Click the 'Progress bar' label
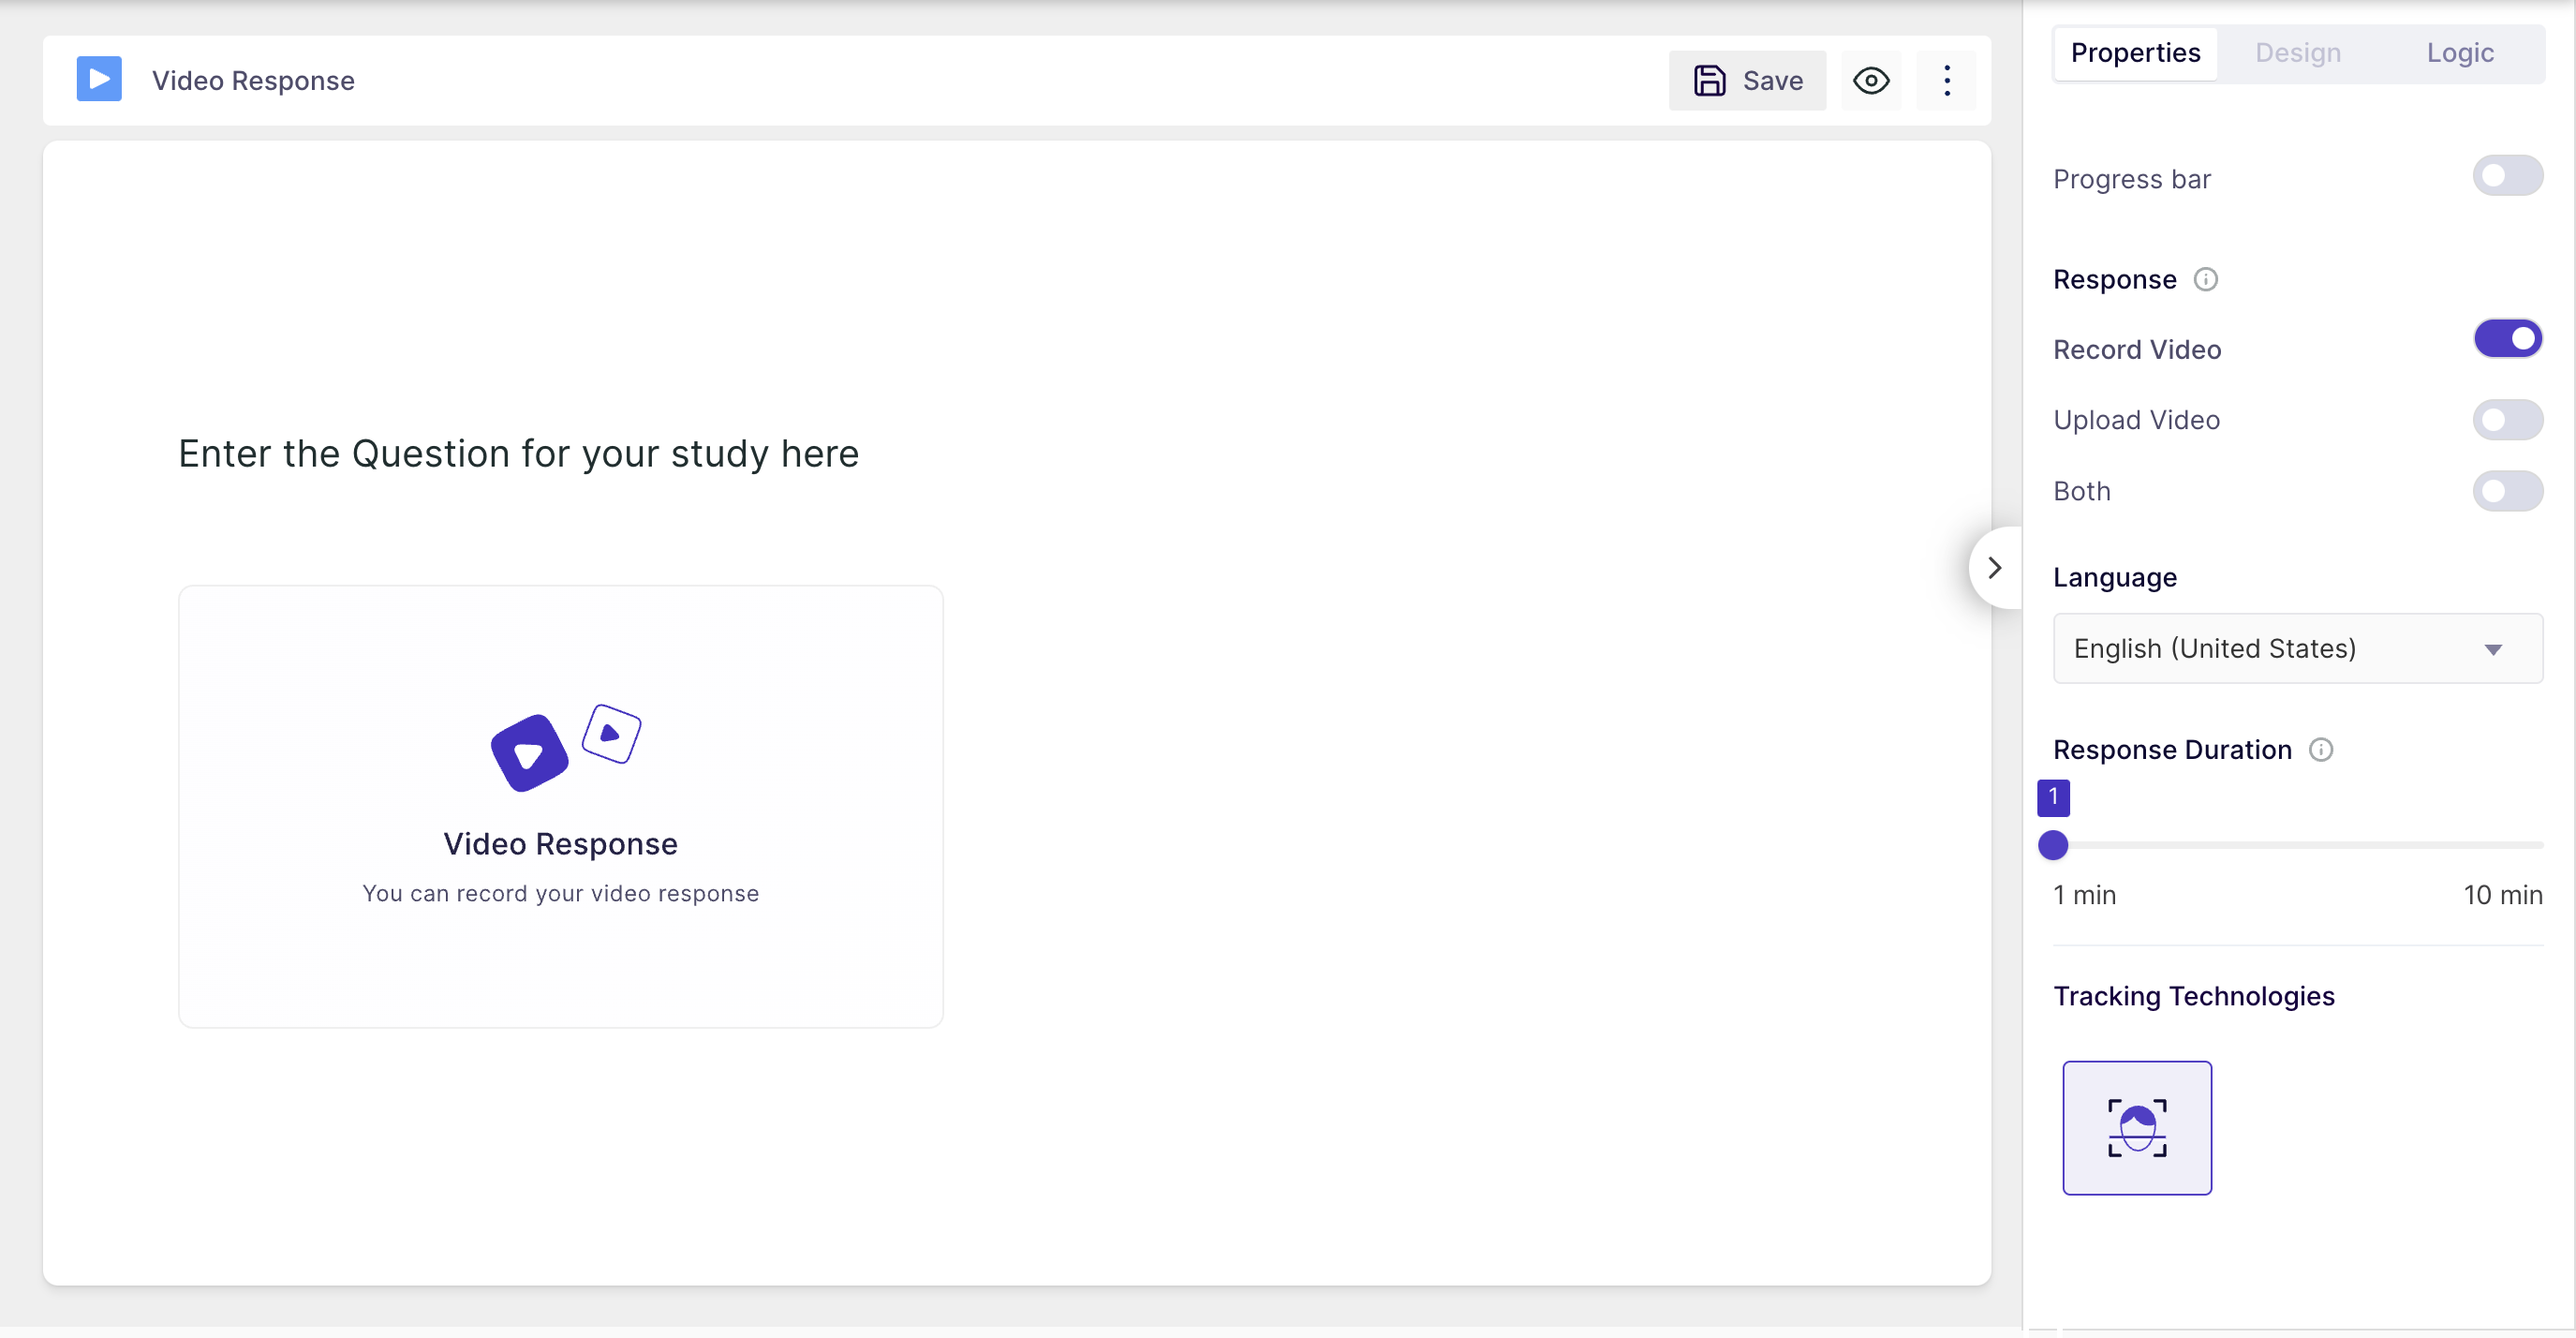This screenshot has width=2576, height=1338. coord(2132,179)
